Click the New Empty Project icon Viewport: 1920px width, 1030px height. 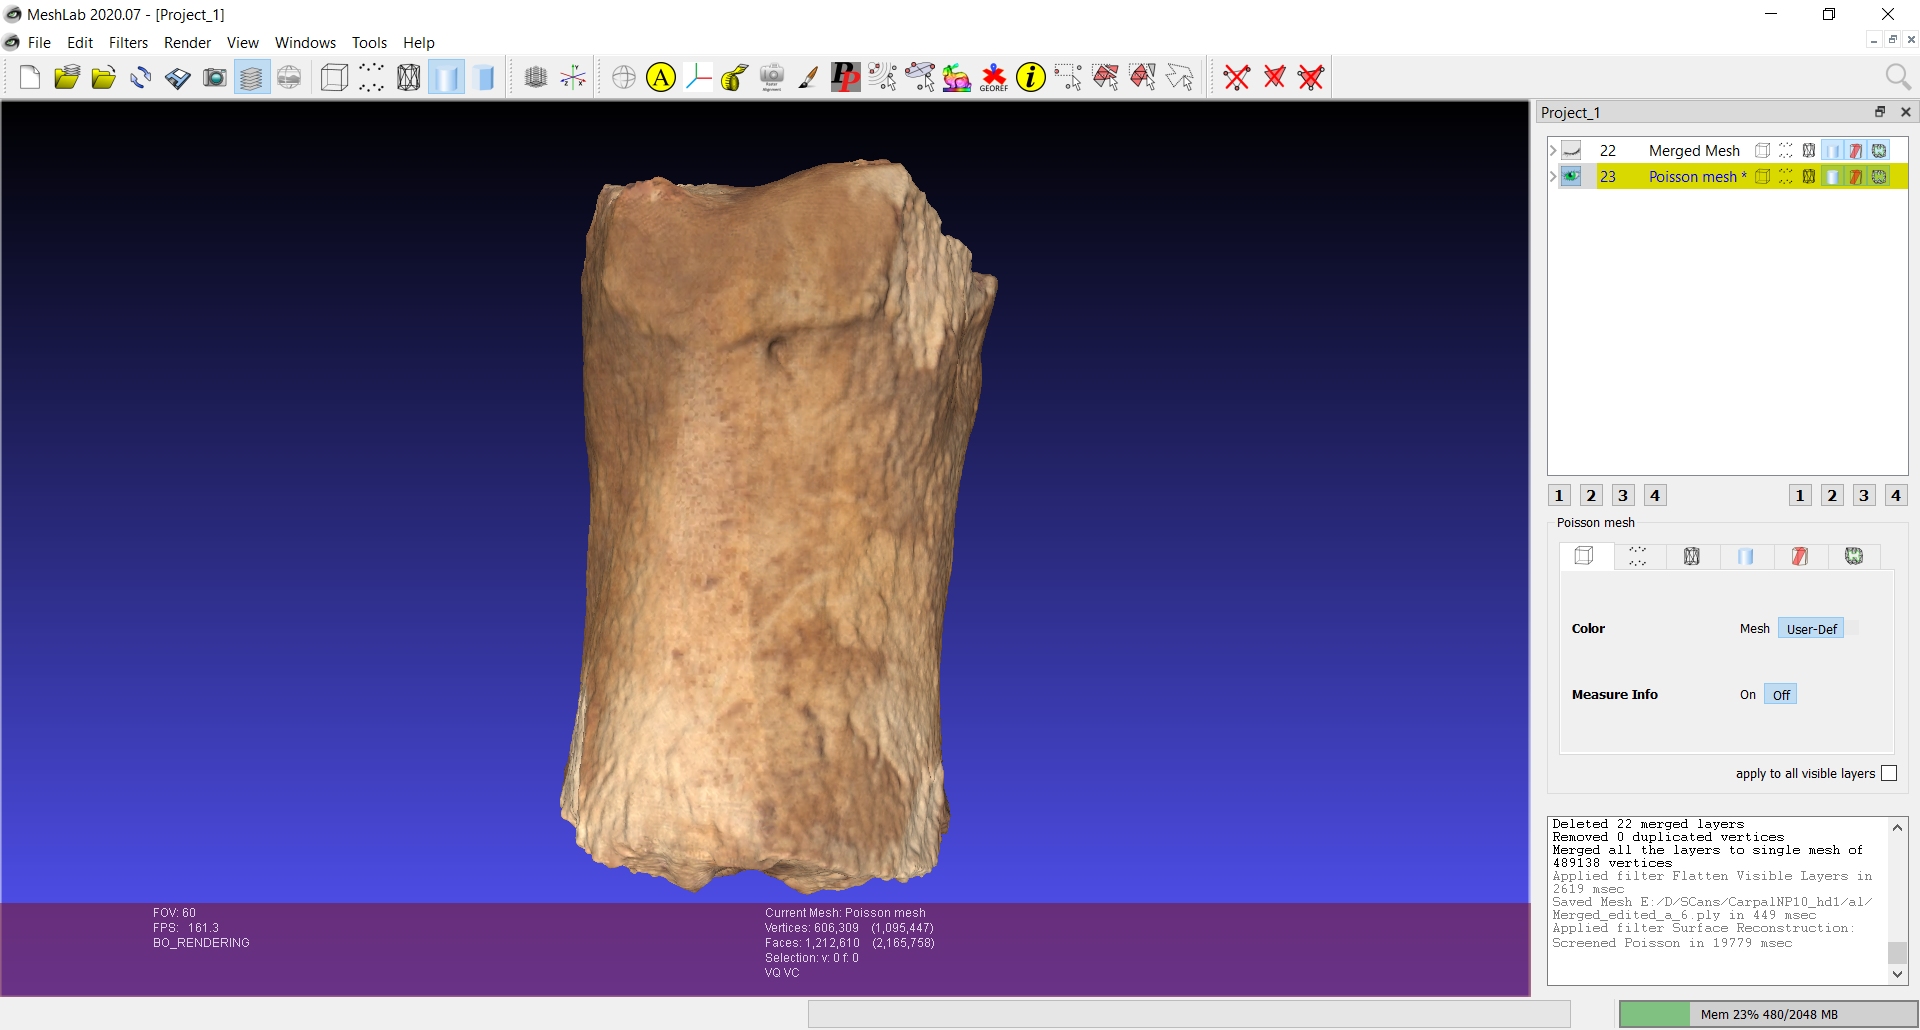point(30,77)
